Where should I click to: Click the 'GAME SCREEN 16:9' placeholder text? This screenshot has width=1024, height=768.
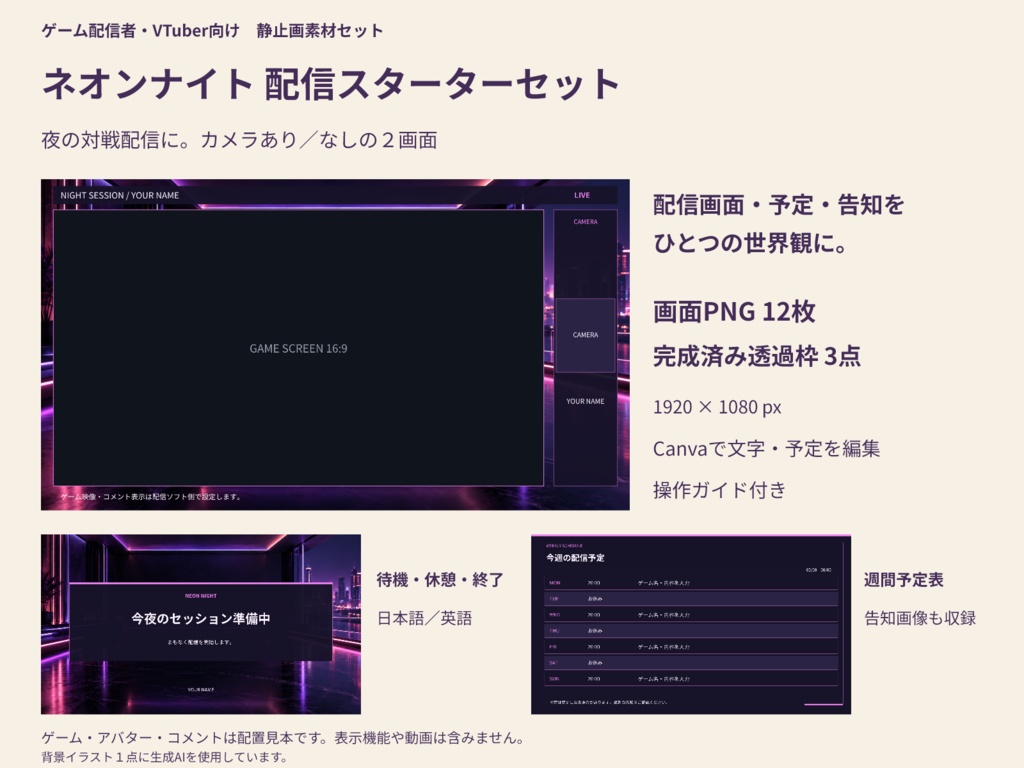pos(298,349)
